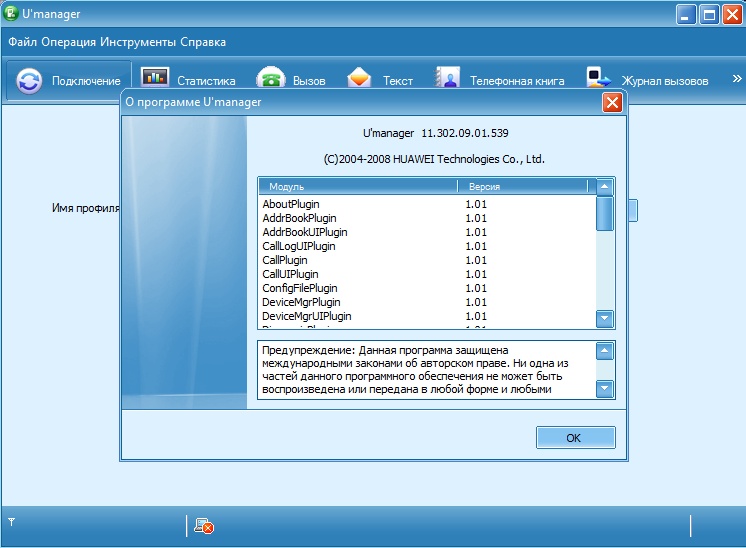
Task: Open the Справка menu
Action: pos(204,42)
